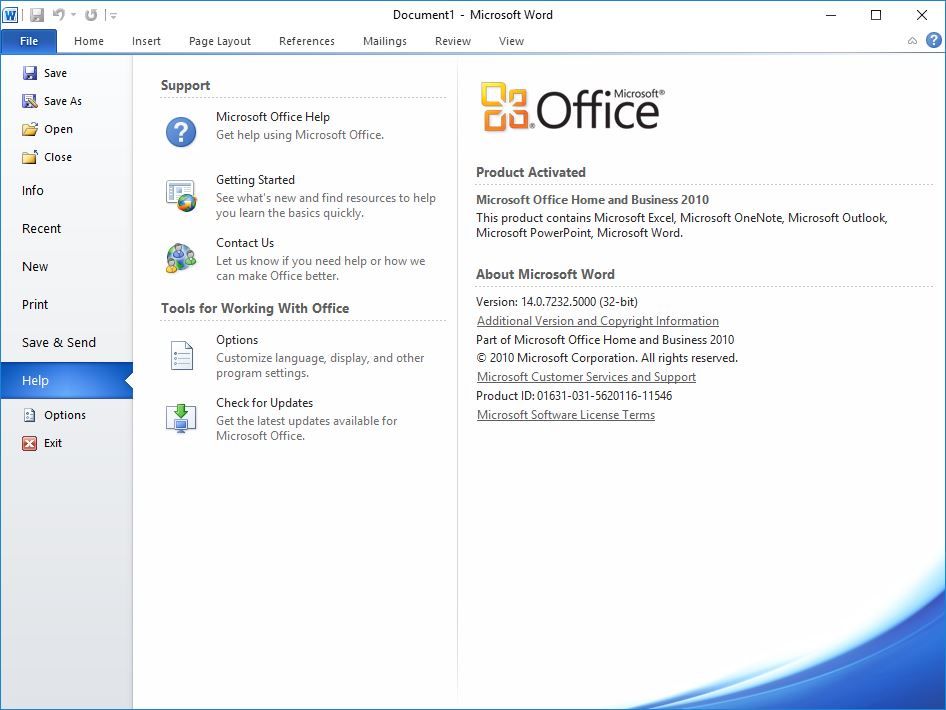
Task: Click the Getting Started globe icon
Action: tap(181, 196)
